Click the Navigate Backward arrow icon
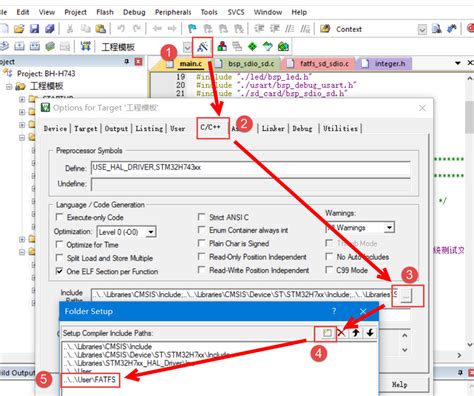Screen dimensions: 474x396 click(157, 29)
